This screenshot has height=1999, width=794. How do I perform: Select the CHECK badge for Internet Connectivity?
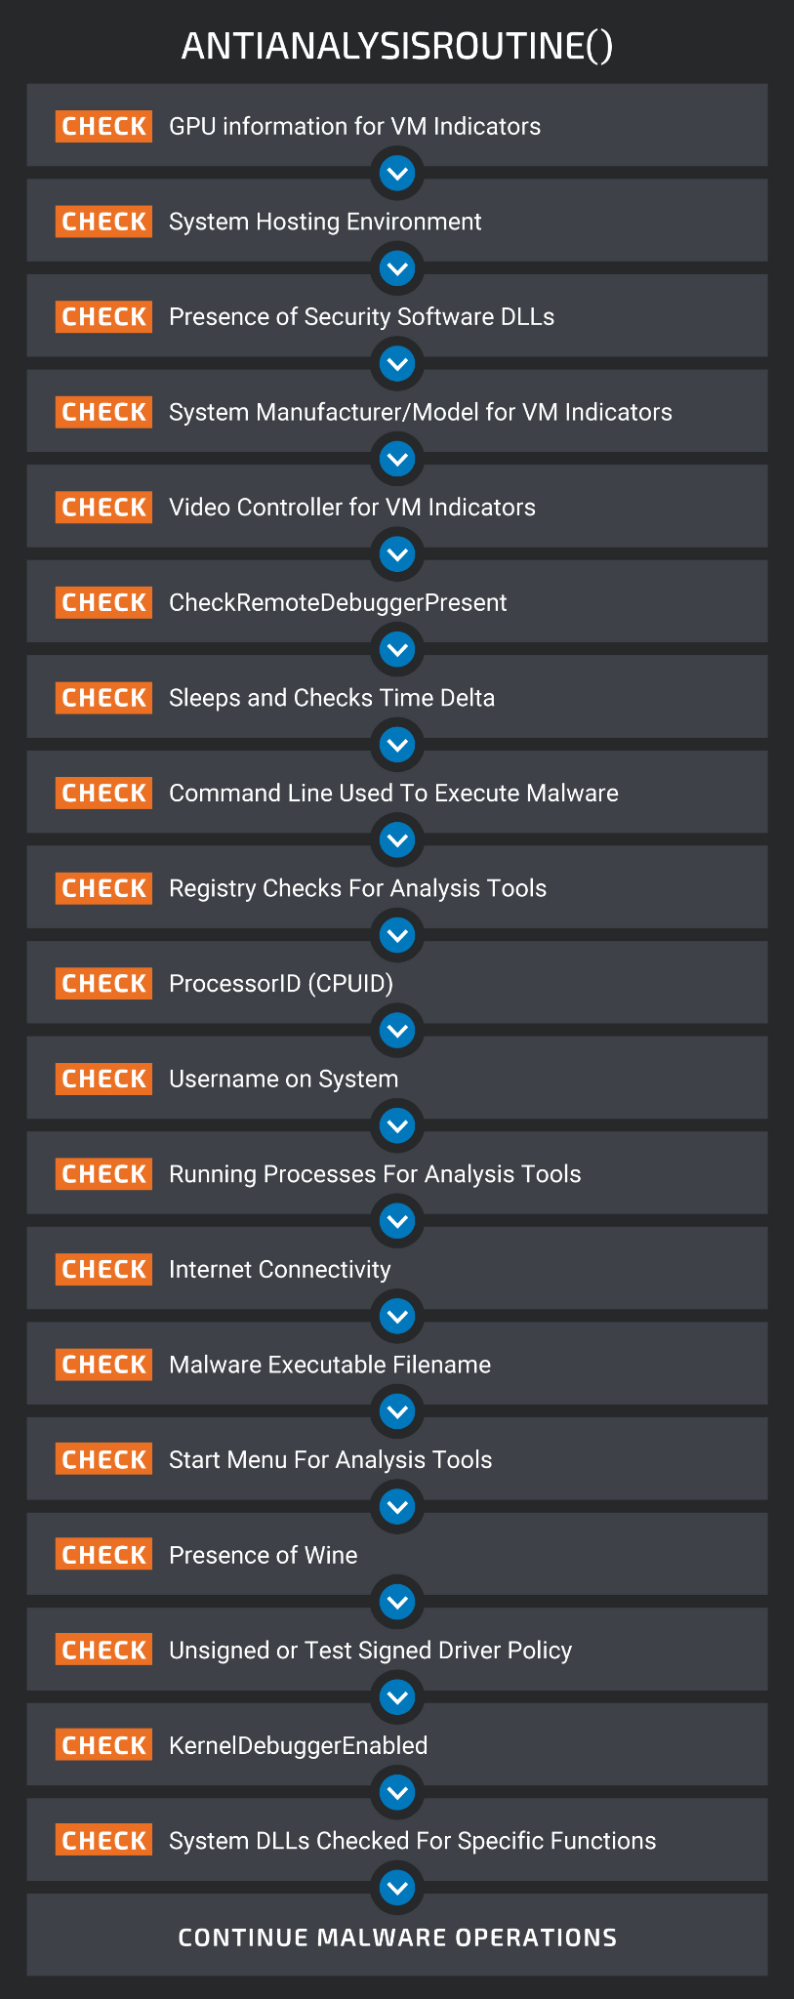104,1269
